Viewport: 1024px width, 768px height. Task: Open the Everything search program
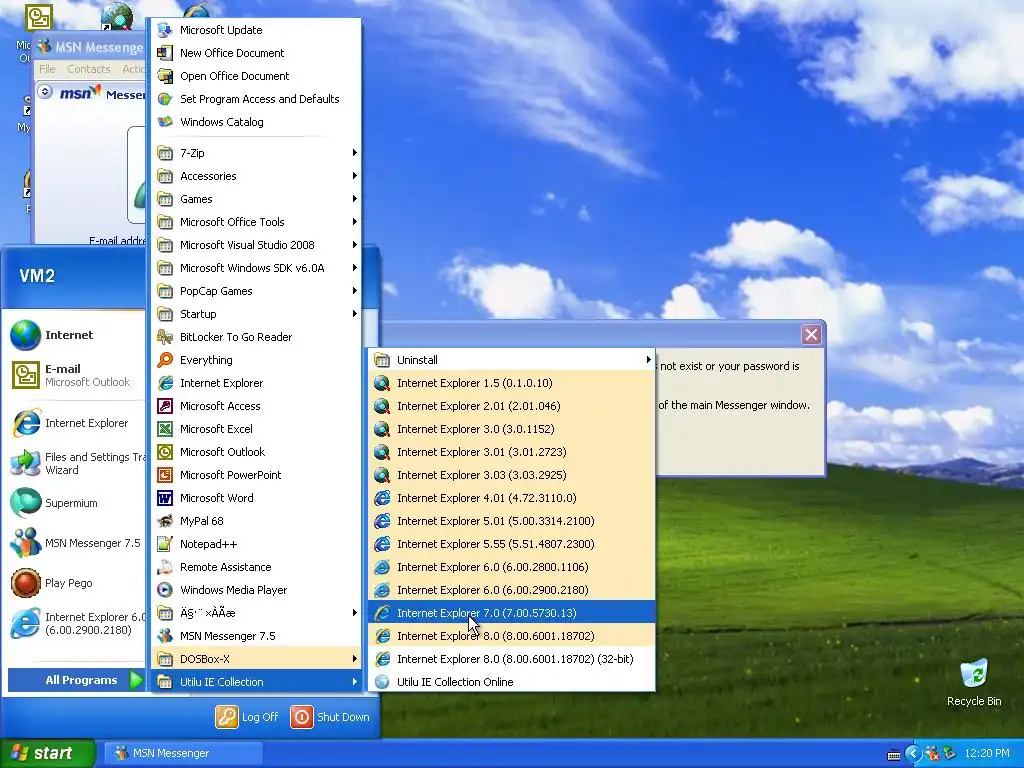257,360
